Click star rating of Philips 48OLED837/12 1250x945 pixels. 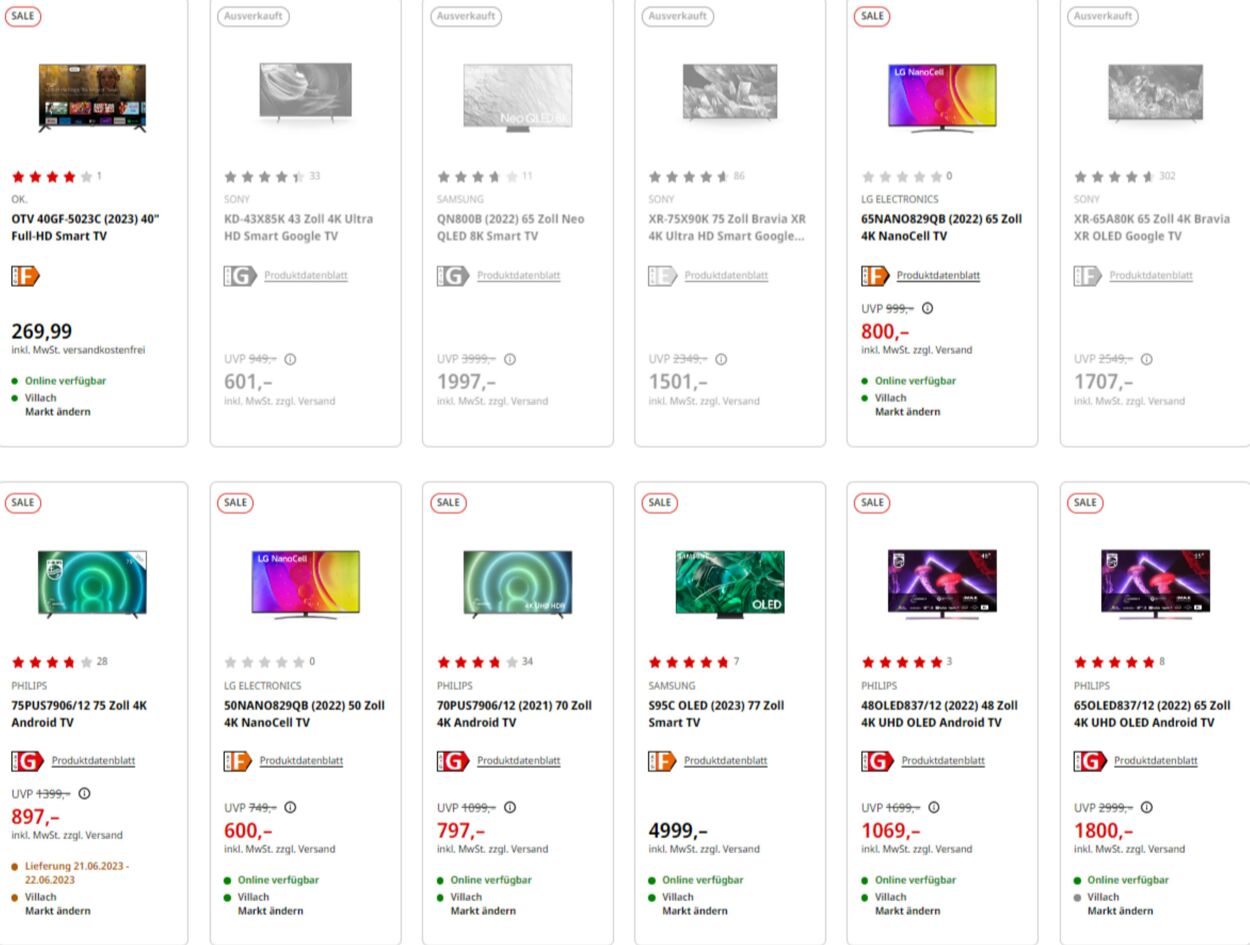(901, 662)
